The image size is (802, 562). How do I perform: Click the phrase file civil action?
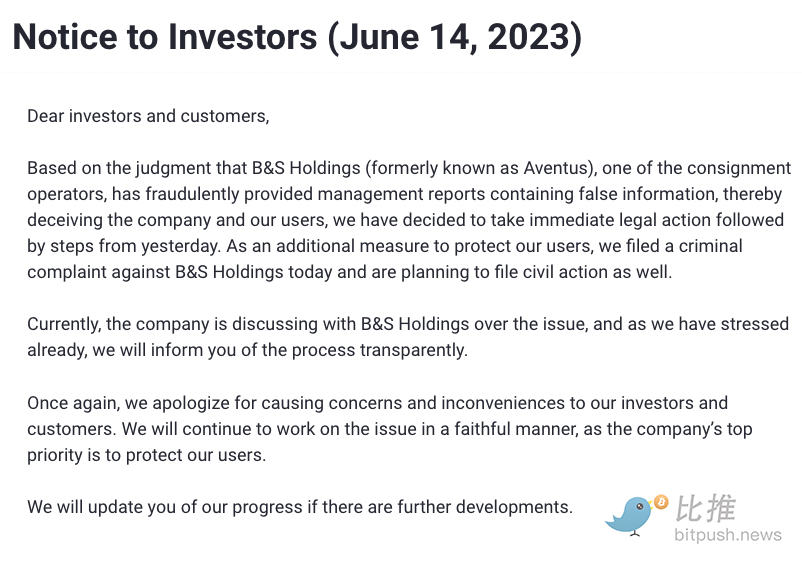coord(551,272)
